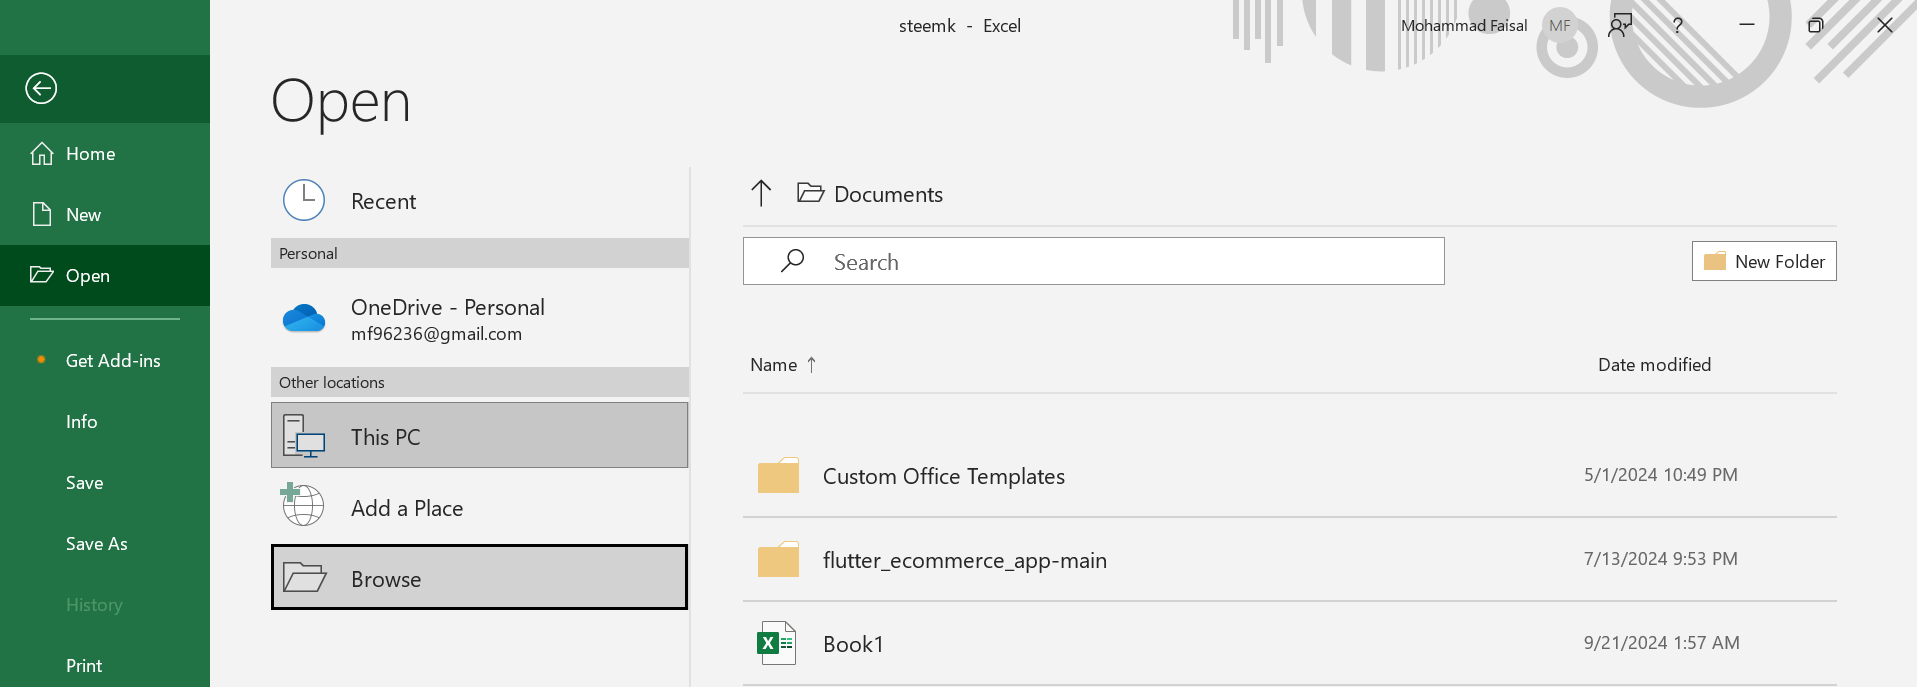This screenshot has width=1917, height=687.
Task: Sort by Date modified column
Action: coord(1654,365)
